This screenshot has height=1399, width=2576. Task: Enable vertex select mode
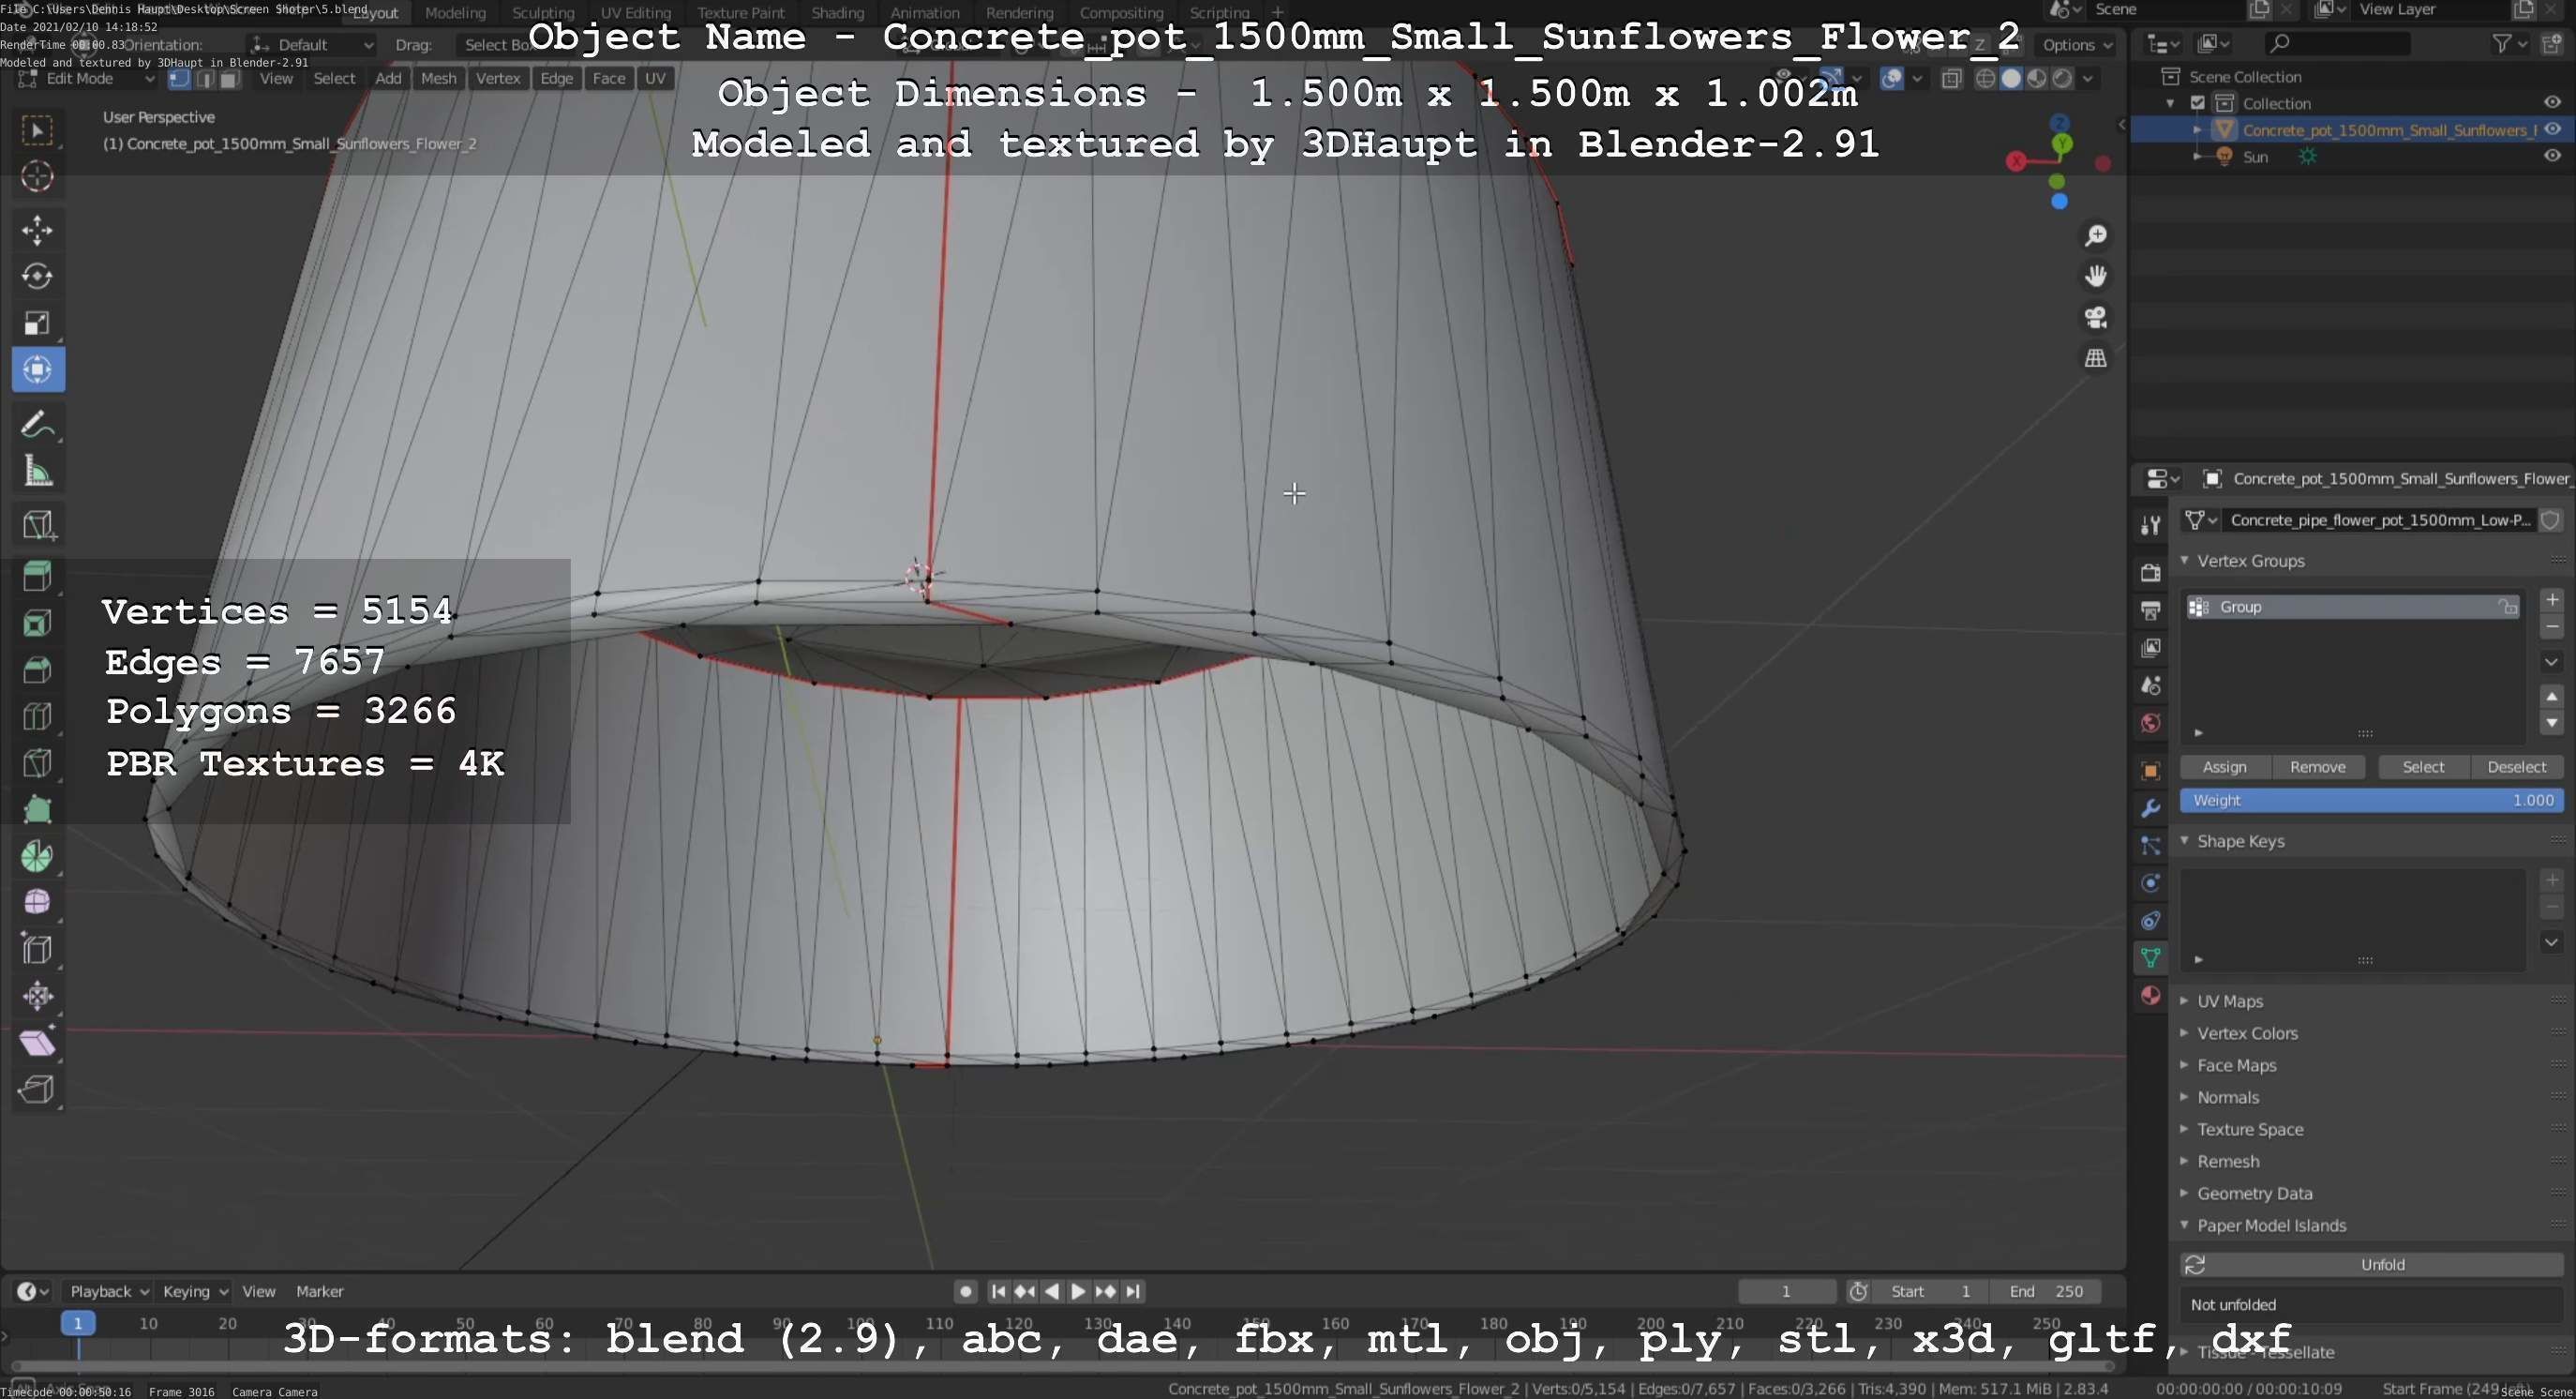pos(179,79)
